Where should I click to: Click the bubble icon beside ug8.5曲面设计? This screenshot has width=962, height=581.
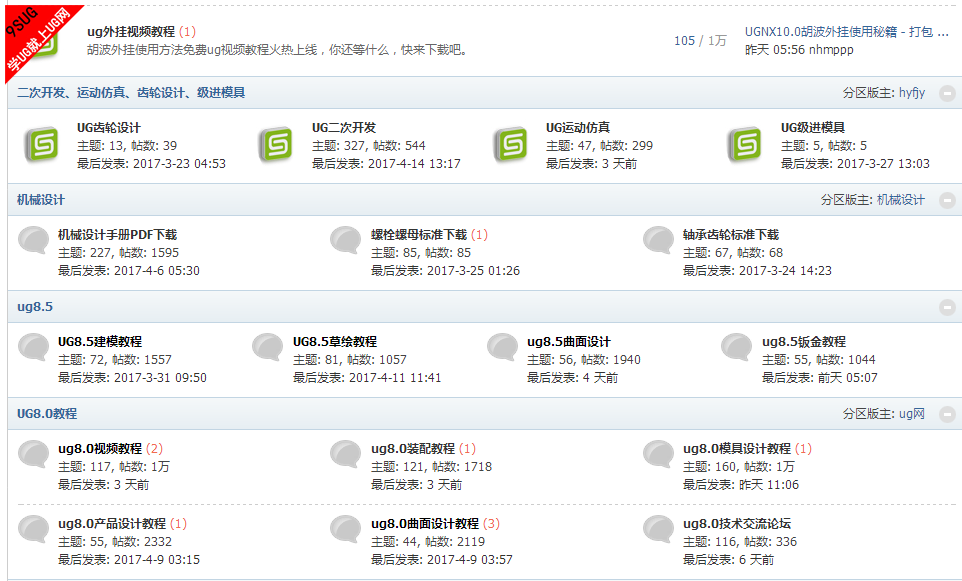click(503, 347)
